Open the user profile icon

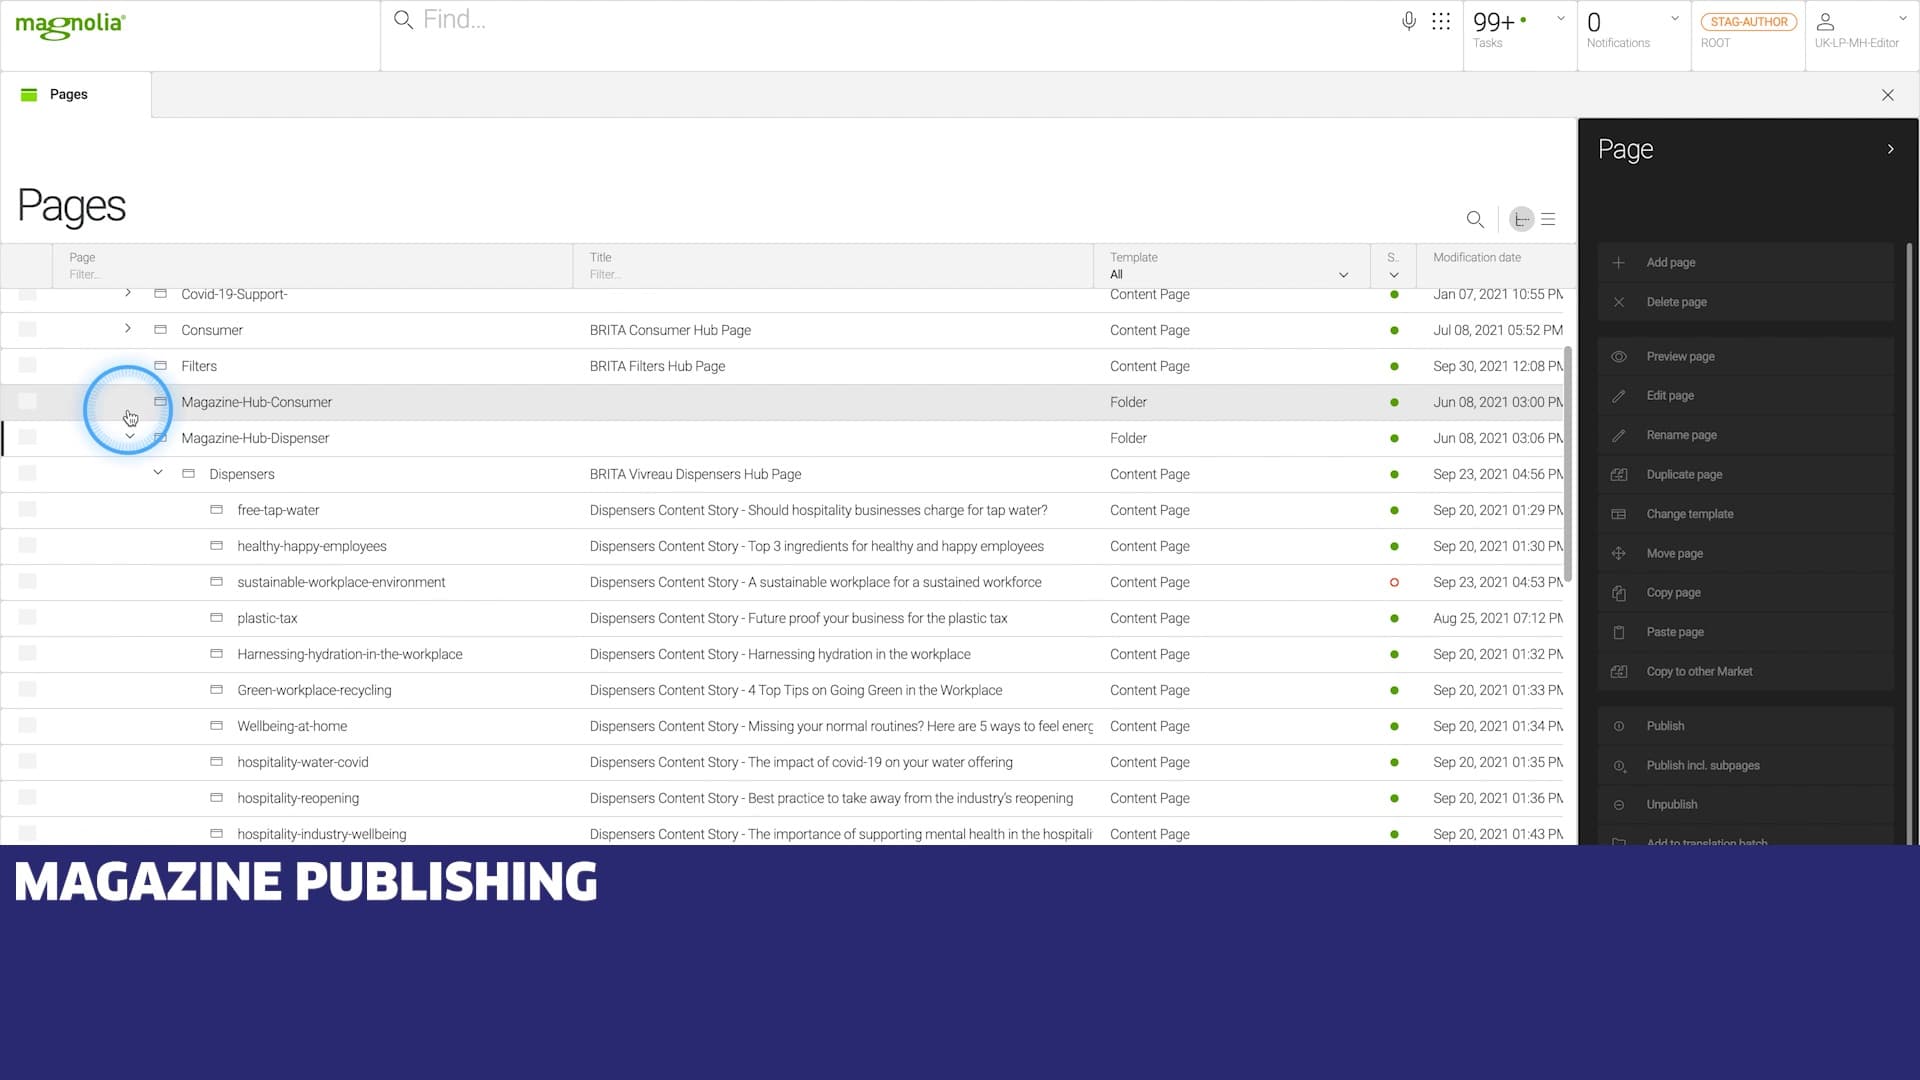click(1825, 21)
